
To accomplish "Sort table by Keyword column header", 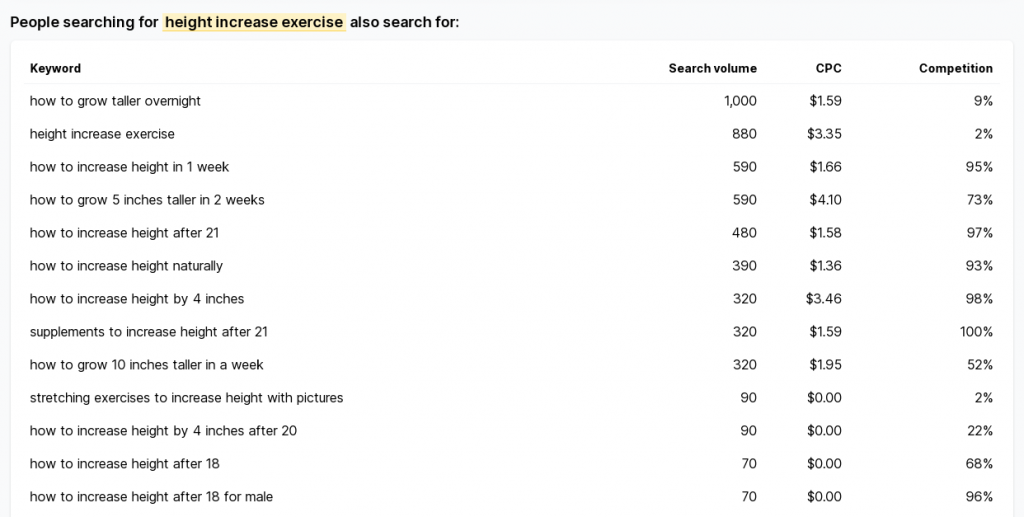I will pyautogui.click(x=55, y=68).
